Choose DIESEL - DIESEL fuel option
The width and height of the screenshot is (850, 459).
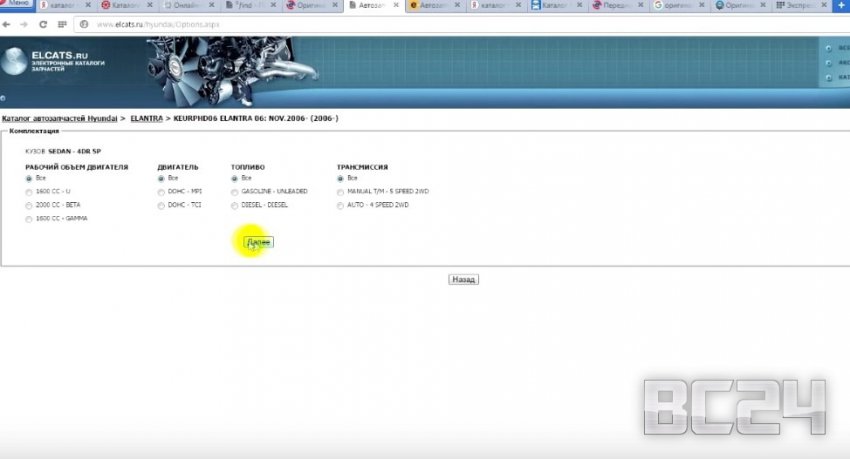[234, 205]
